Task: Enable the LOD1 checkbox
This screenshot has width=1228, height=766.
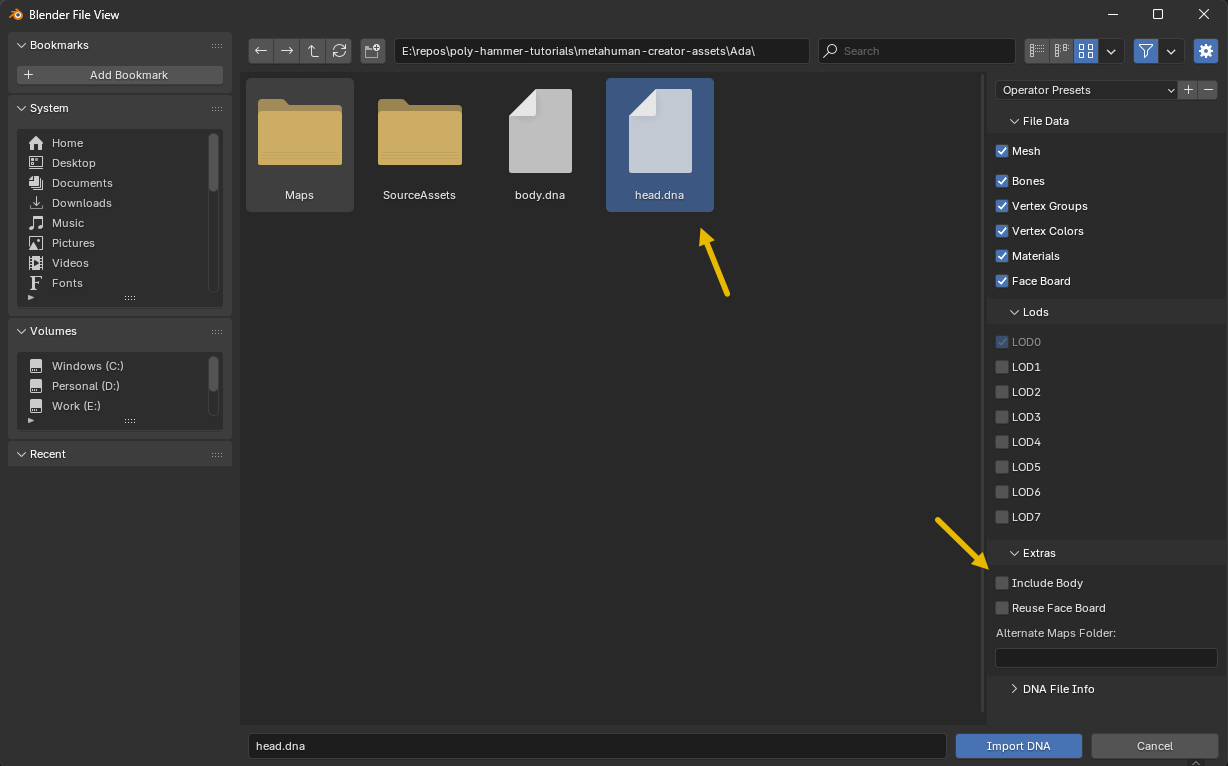Action: coord(1002,367)
